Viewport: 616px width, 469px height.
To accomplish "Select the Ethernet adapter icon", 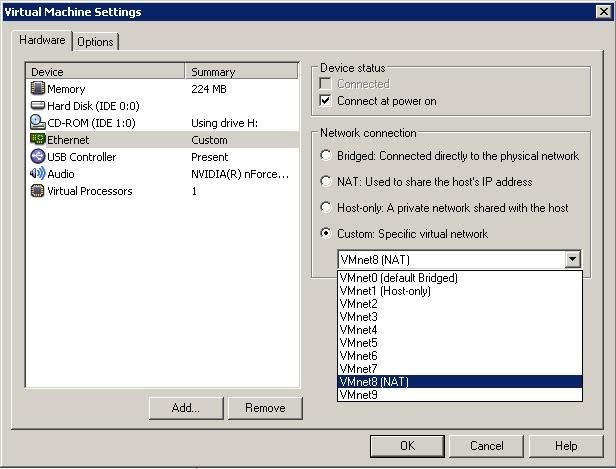I will coord(38,140).
